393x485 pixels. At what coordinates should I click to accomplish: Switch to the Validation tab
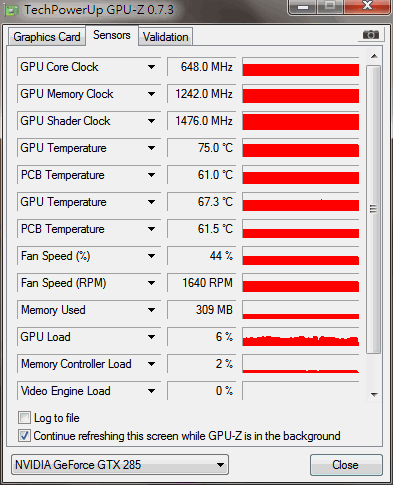(x=166, y=37)
